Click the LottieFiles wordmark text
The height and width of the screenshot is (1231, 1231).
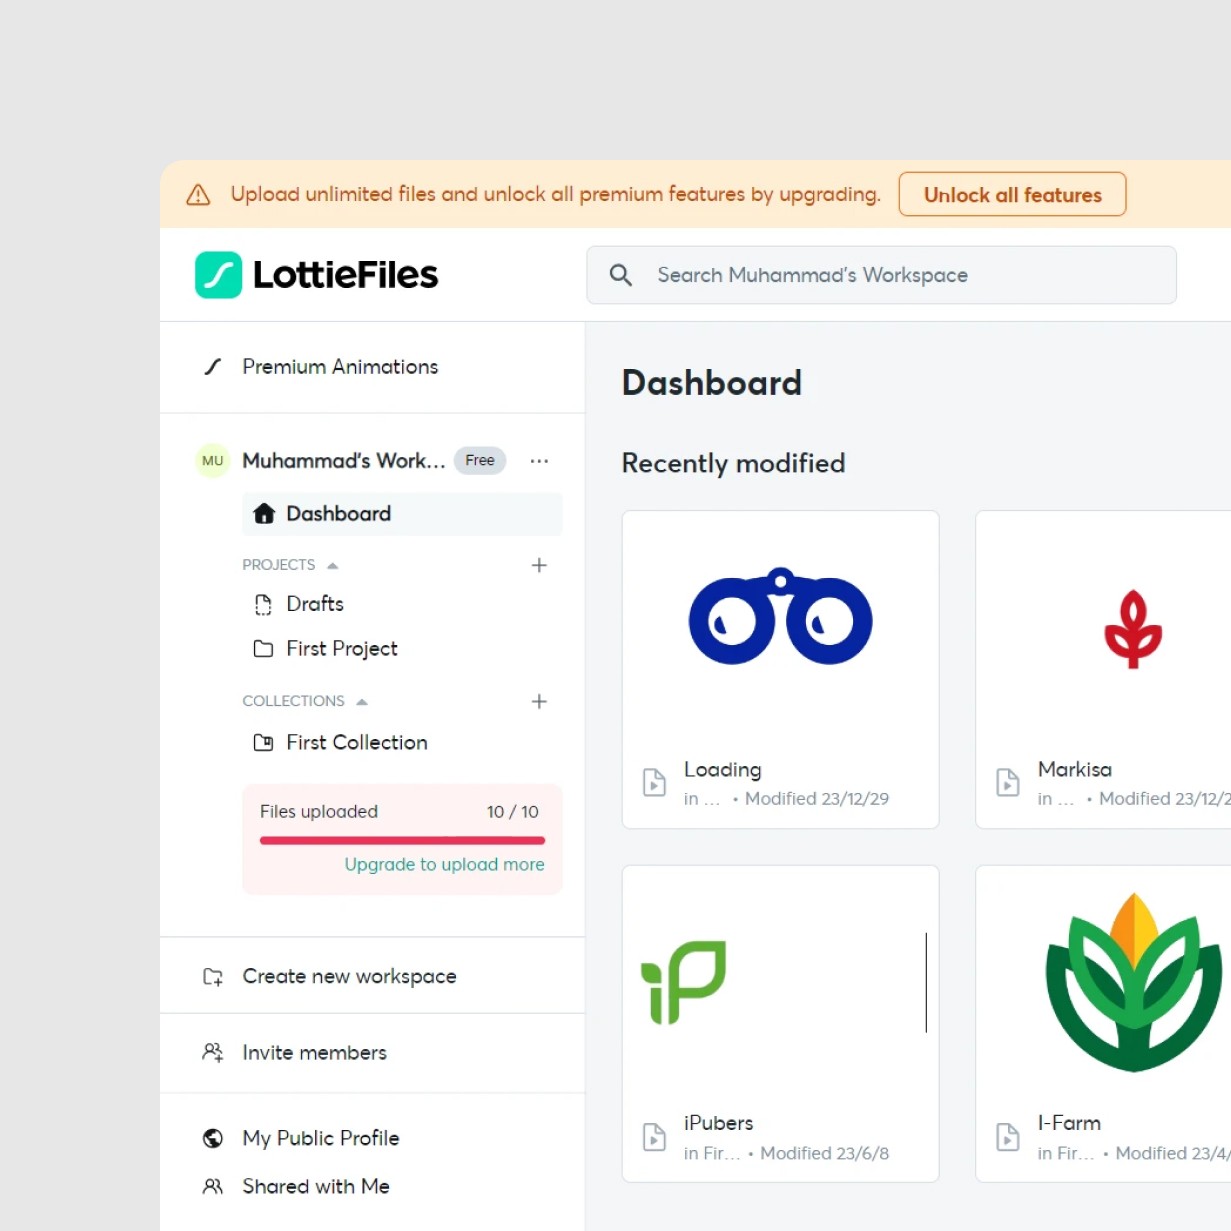[345, 275]
